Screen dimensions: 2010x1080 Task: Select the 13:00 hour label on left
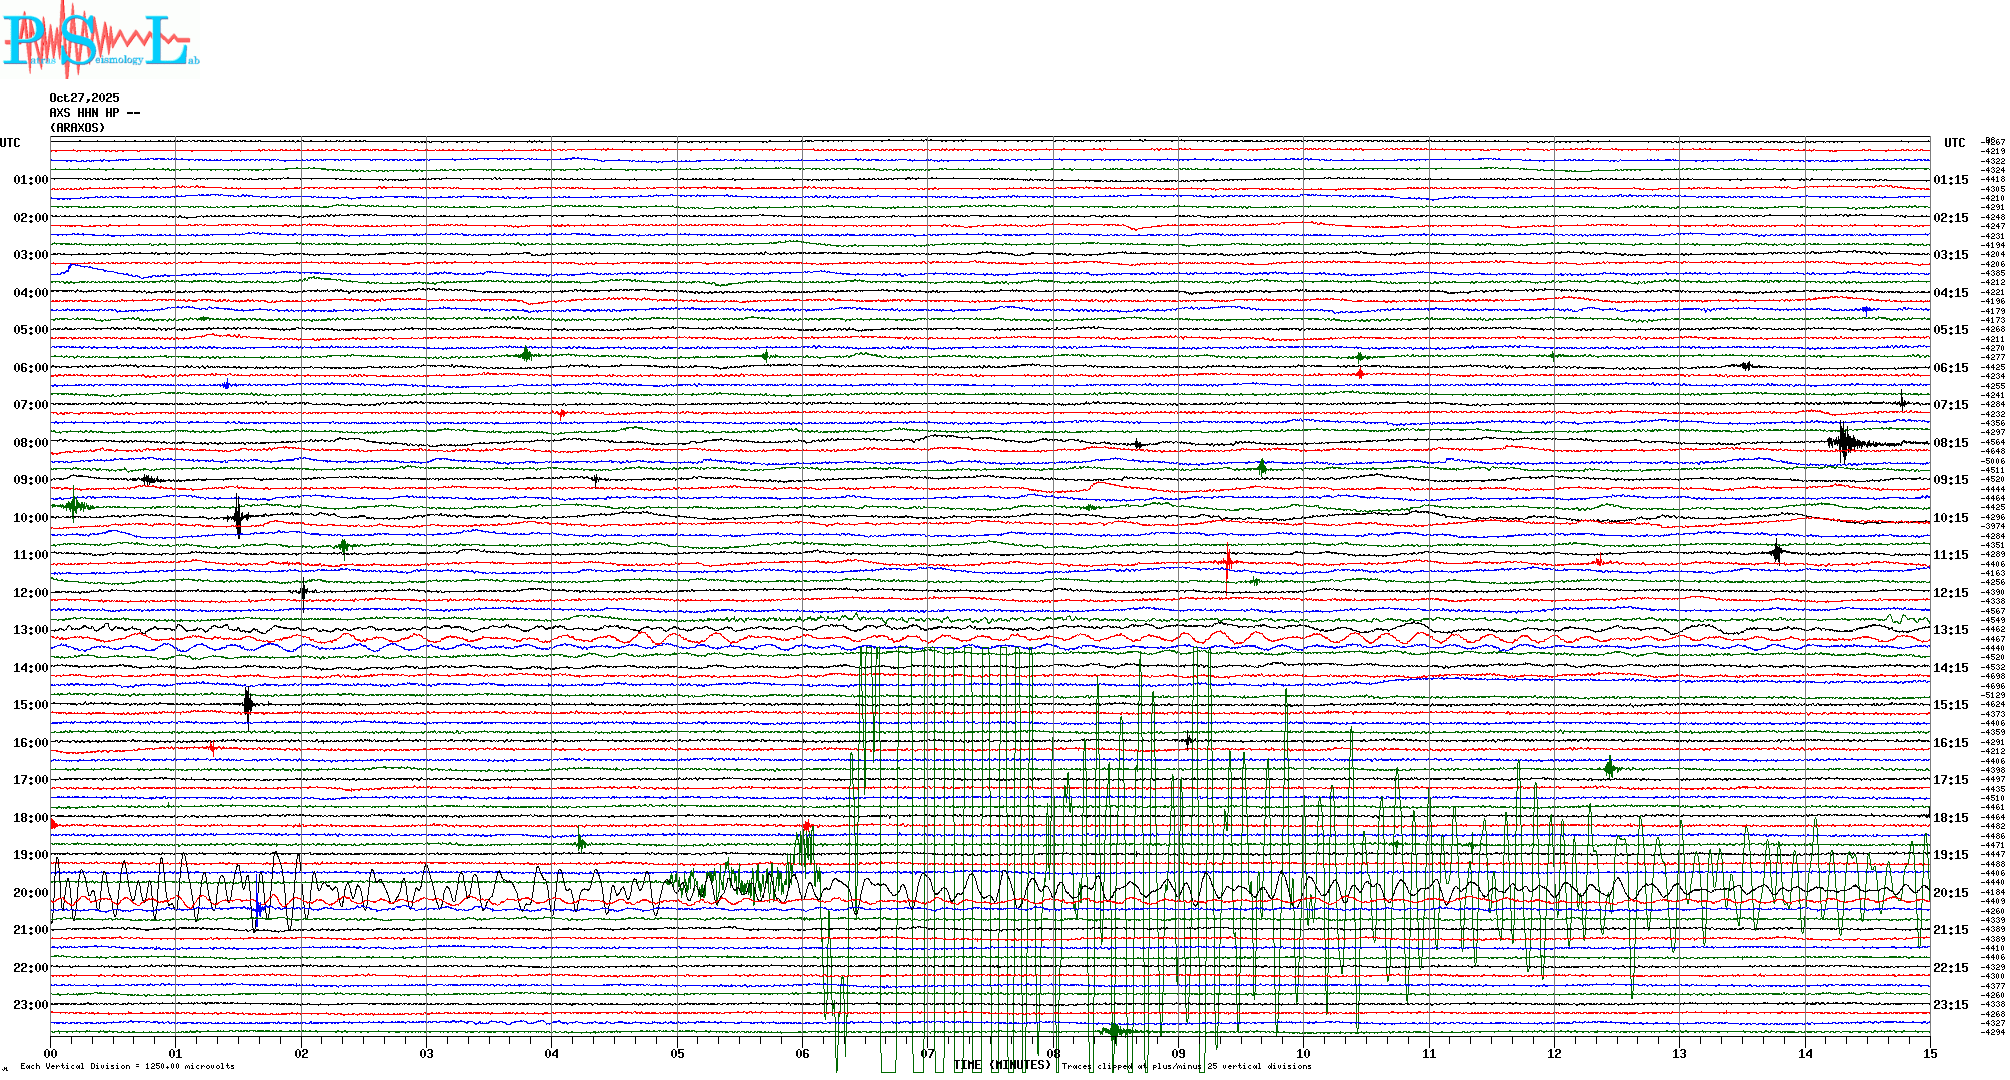(30, 630)
